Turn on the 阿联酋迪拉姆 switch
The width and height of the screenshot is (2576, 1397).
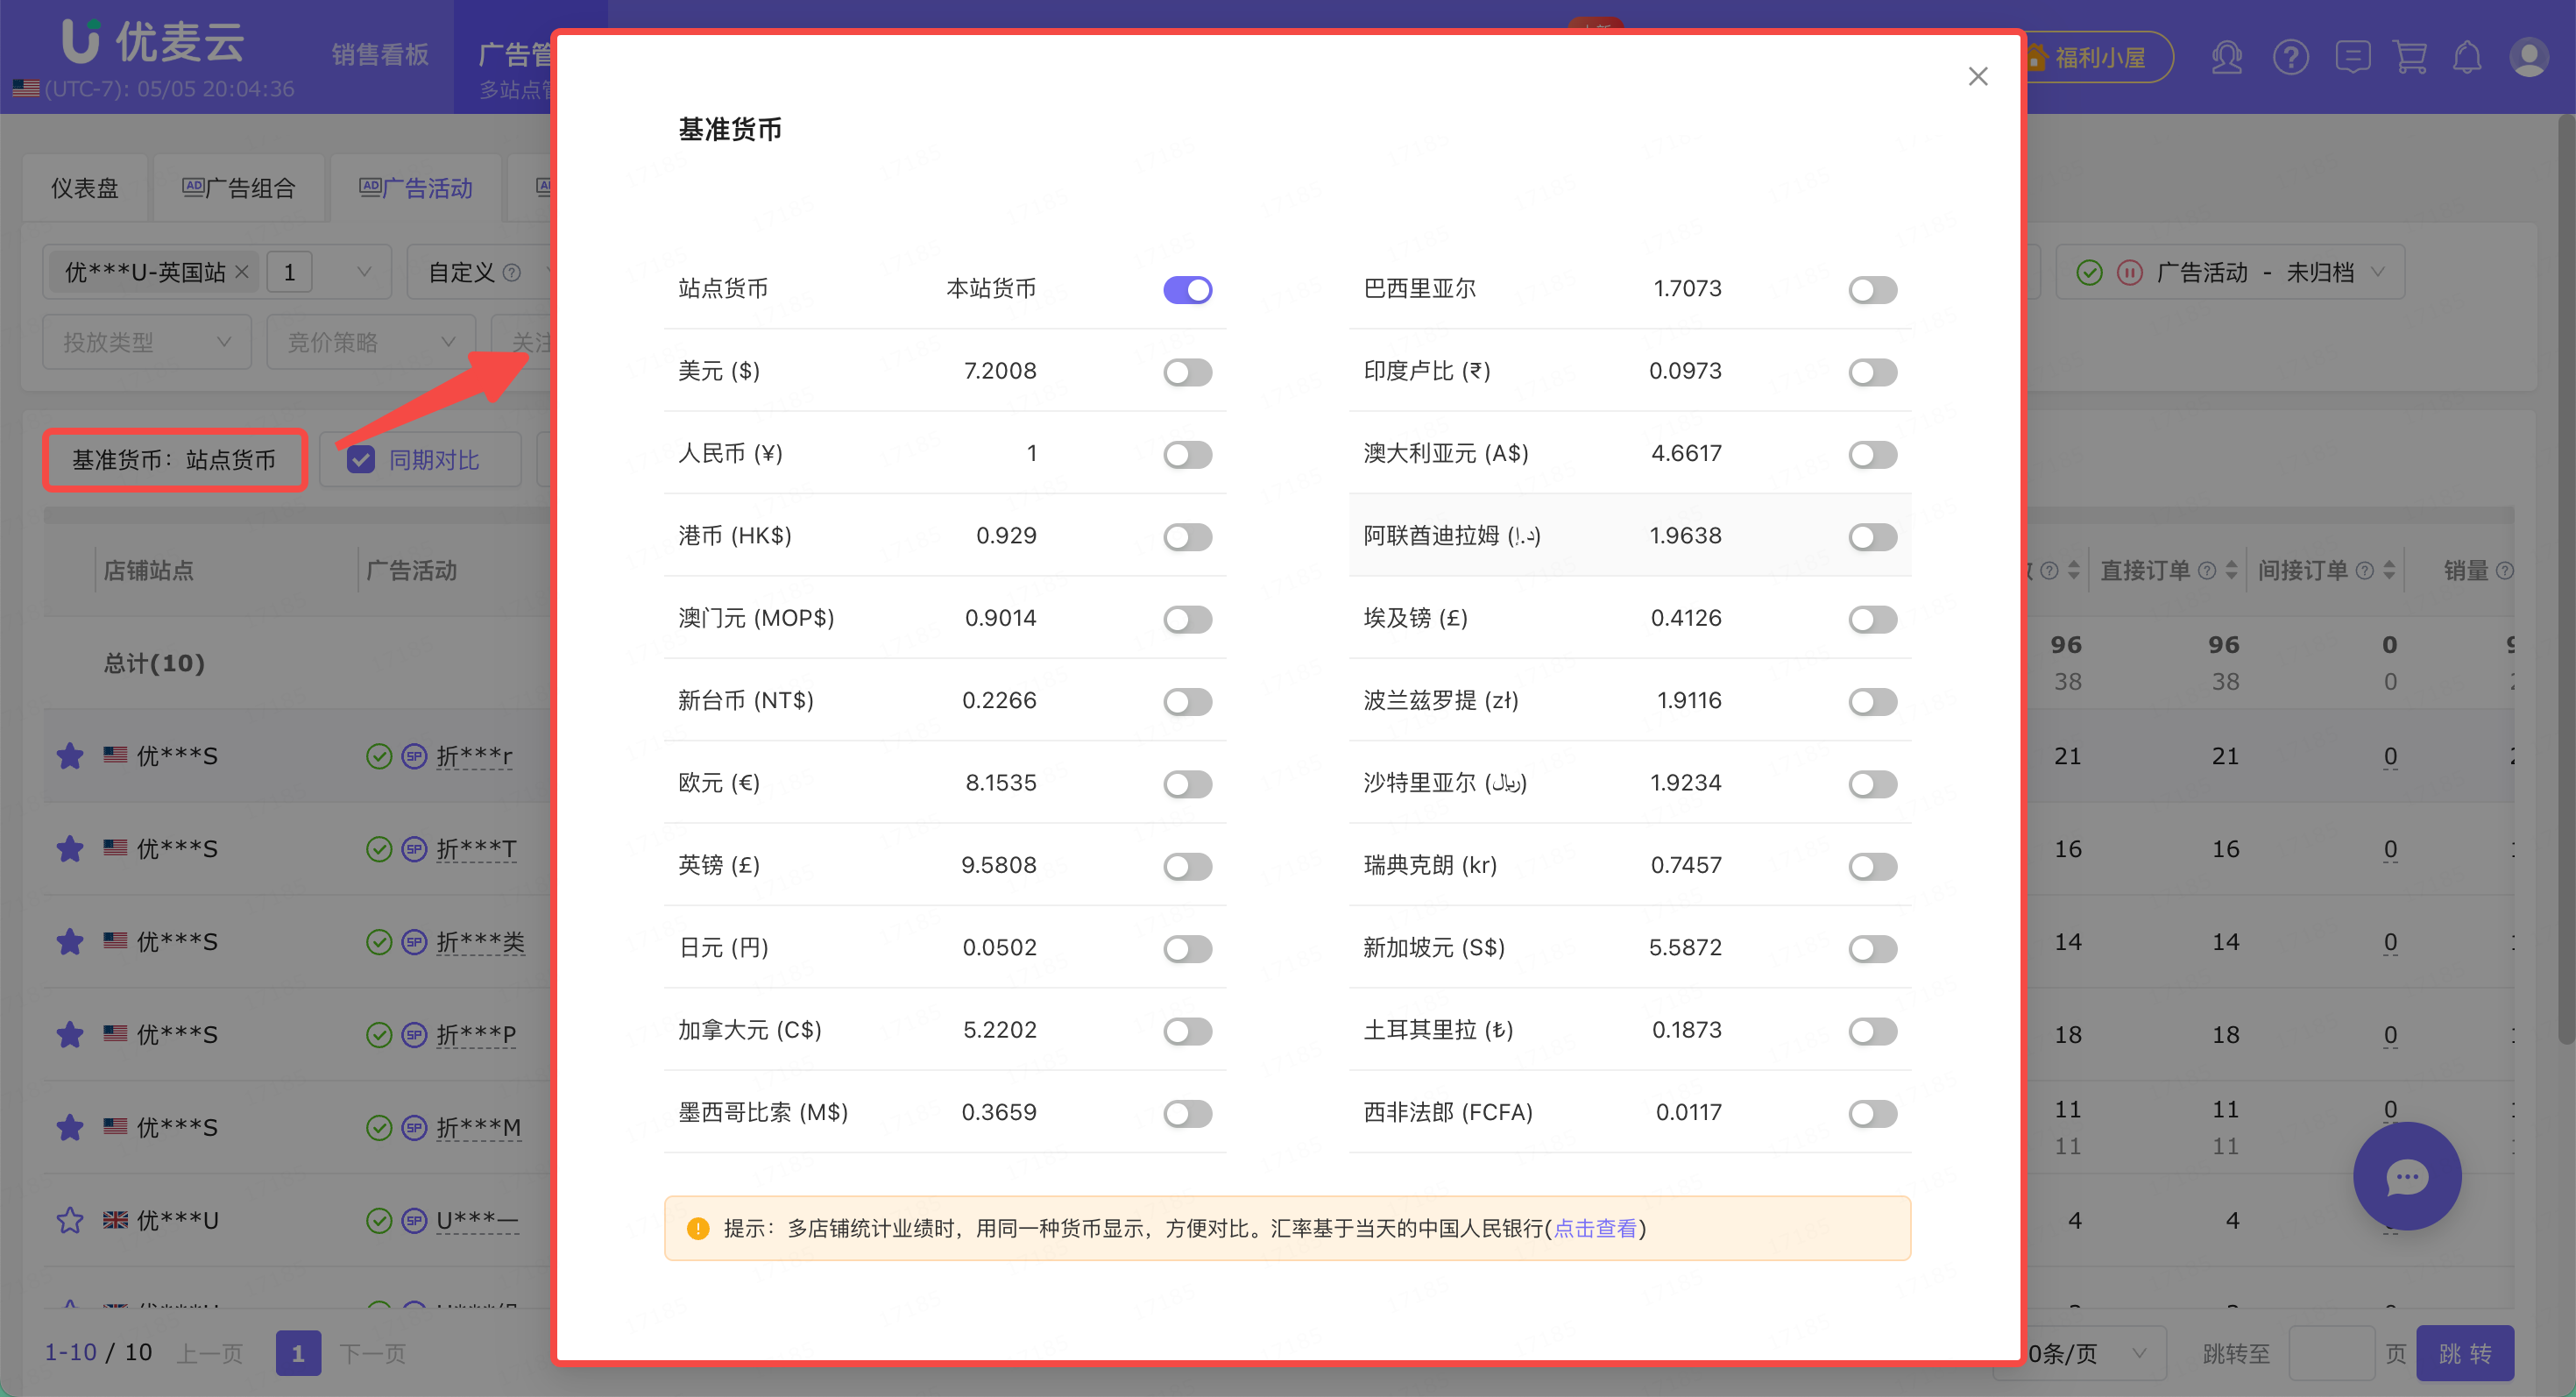pyautogui.click(x=1872, y=537)
